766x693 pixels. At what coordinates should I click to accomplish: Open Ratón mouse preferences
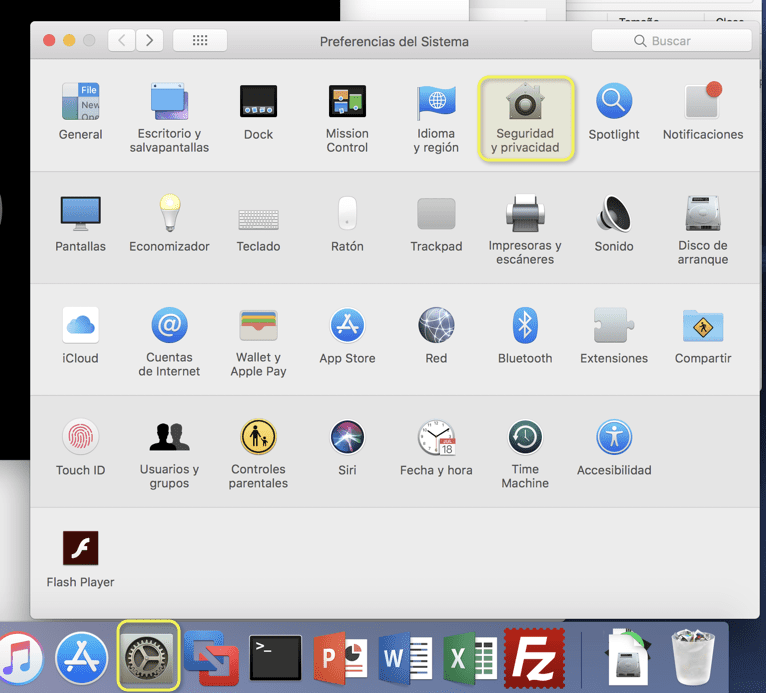click(347, 223)
